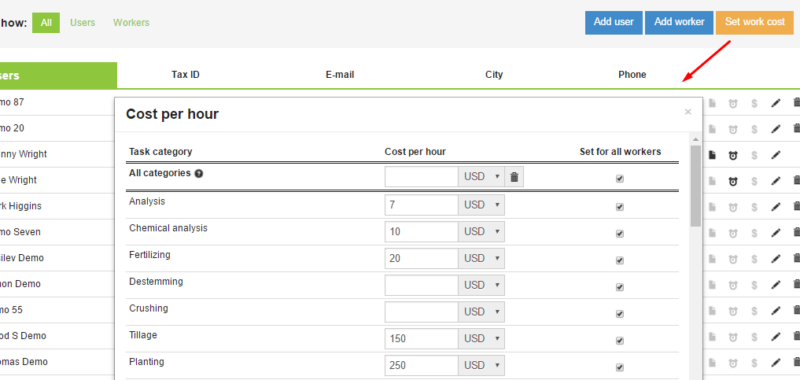
Task: Switch to the Workers filter
Action: click(131, 22)
